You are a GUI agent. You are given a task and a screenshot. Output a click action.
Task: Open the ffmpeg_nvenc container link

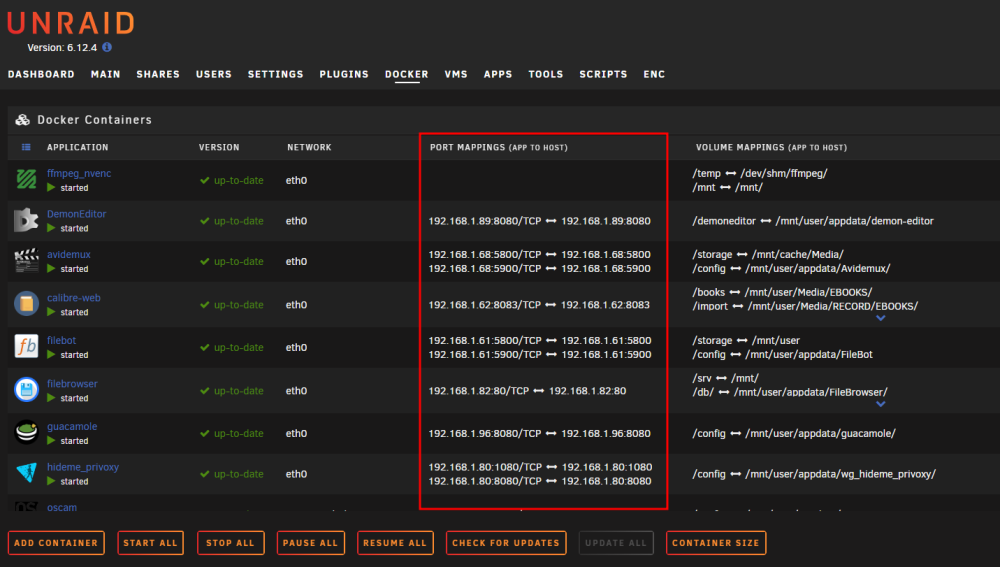pyautogui.click(x=79, y=173)
